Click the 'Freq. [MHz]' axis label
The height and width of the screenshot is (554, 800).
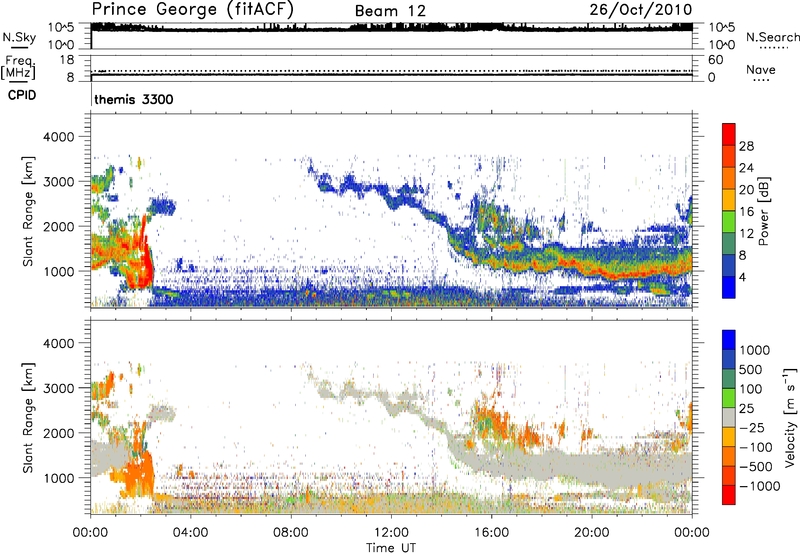click(18, 68)
